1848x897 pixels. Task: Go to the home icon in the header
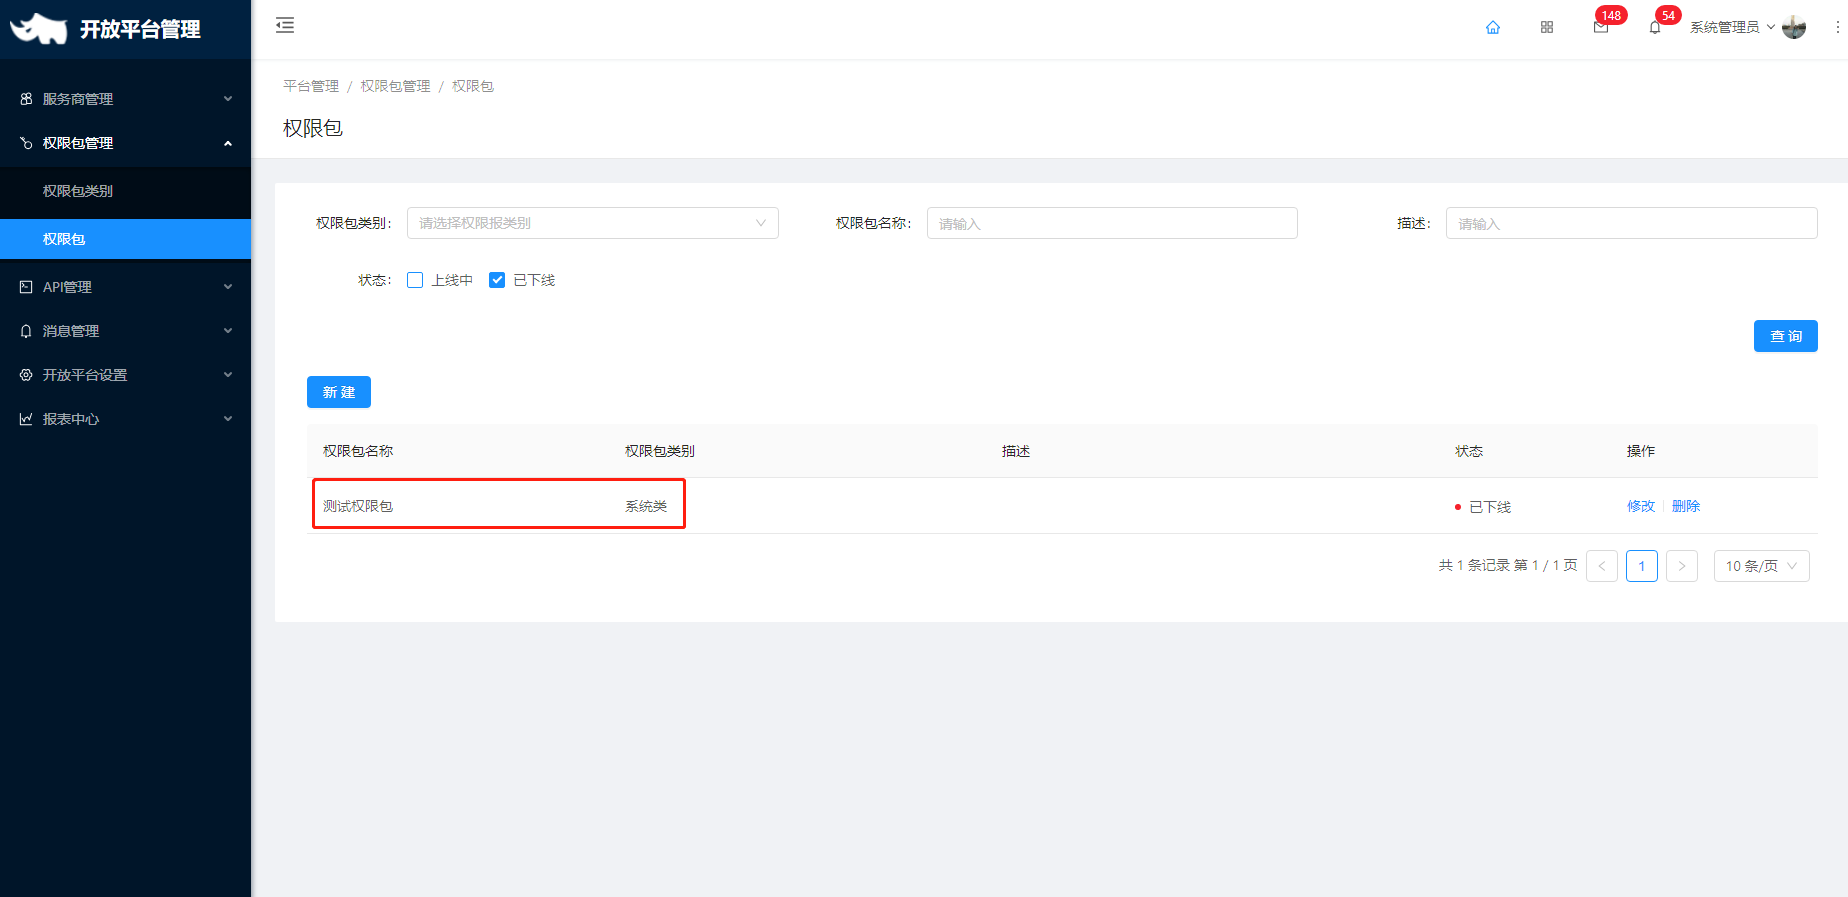(x=1493, y=27)
